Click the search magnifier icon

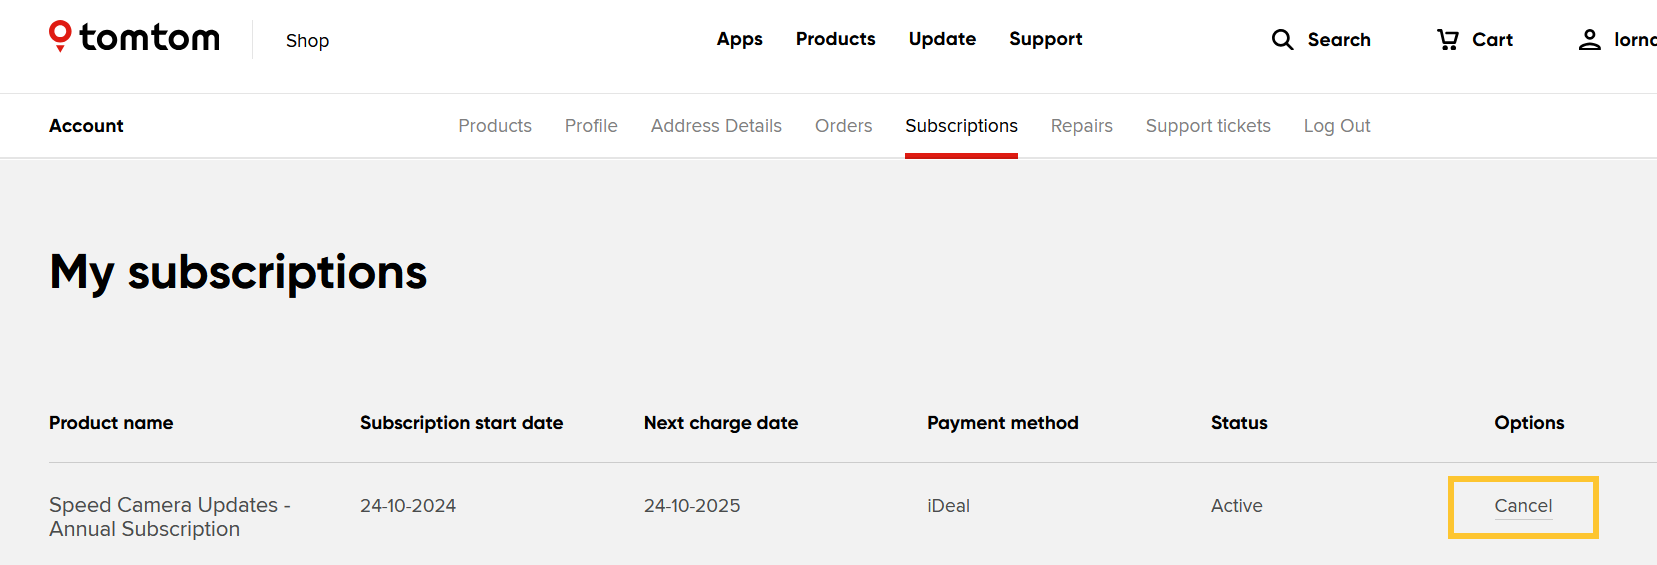pyautogui.click(x=1282, y=40)
